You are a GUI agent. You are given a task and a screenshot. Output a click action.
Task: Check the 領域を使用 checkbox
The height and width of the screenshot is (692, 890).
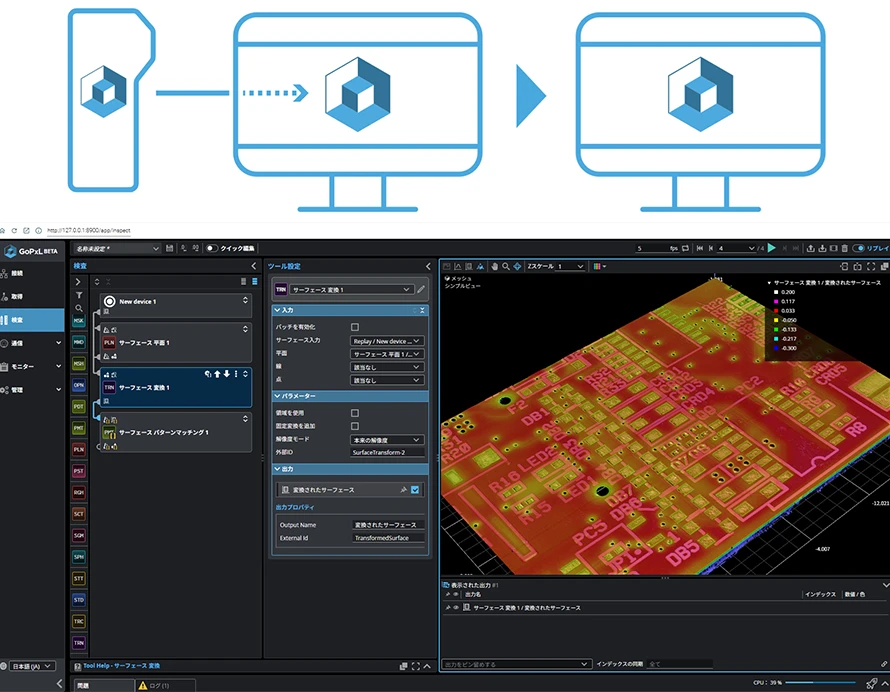tap(355, 412)
